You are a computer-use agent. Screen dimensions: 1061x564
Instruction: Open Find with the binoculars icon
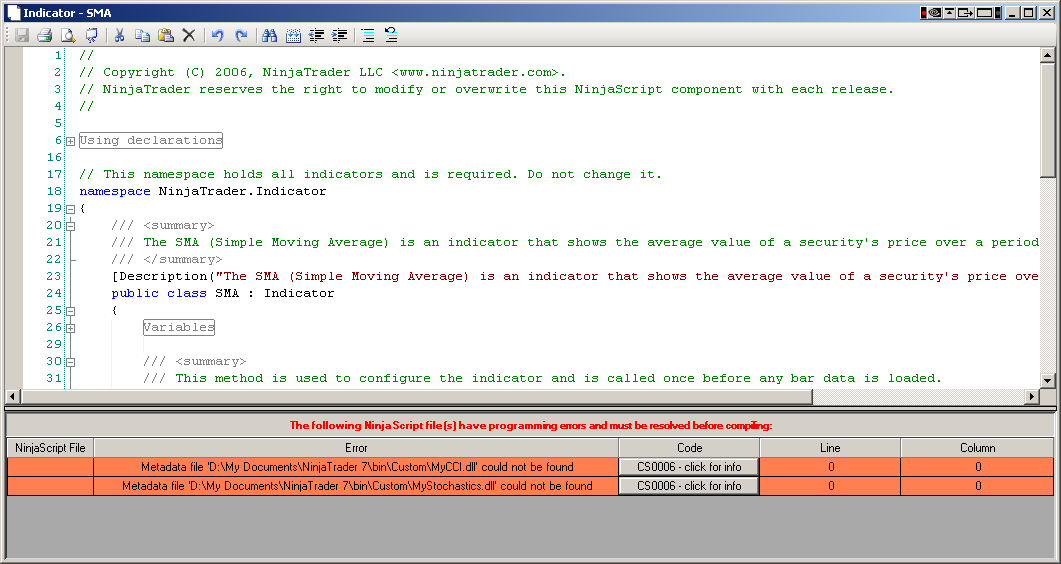point(269,35)
